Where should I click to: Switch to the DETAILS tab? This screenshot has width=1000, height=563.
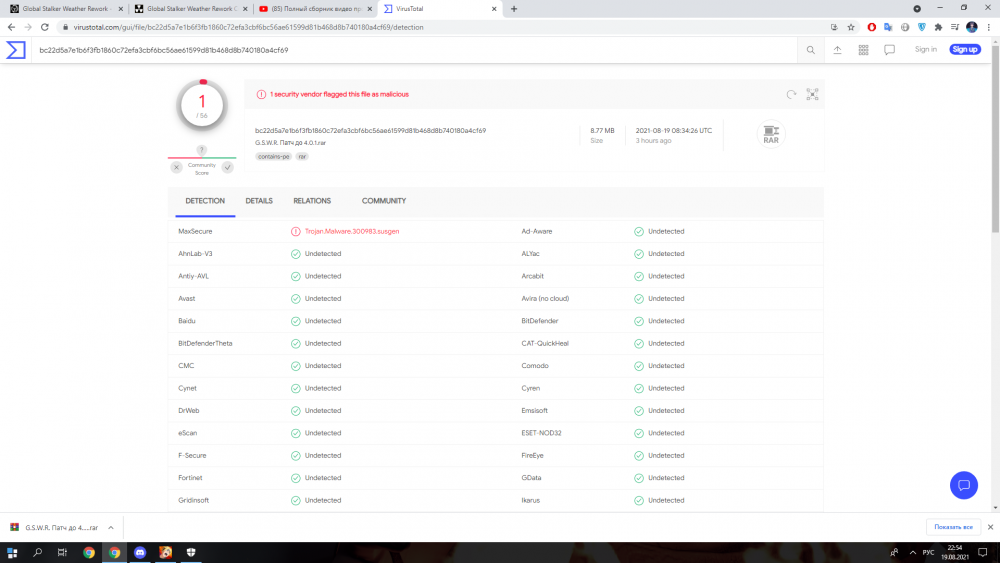tap(259, 201)
